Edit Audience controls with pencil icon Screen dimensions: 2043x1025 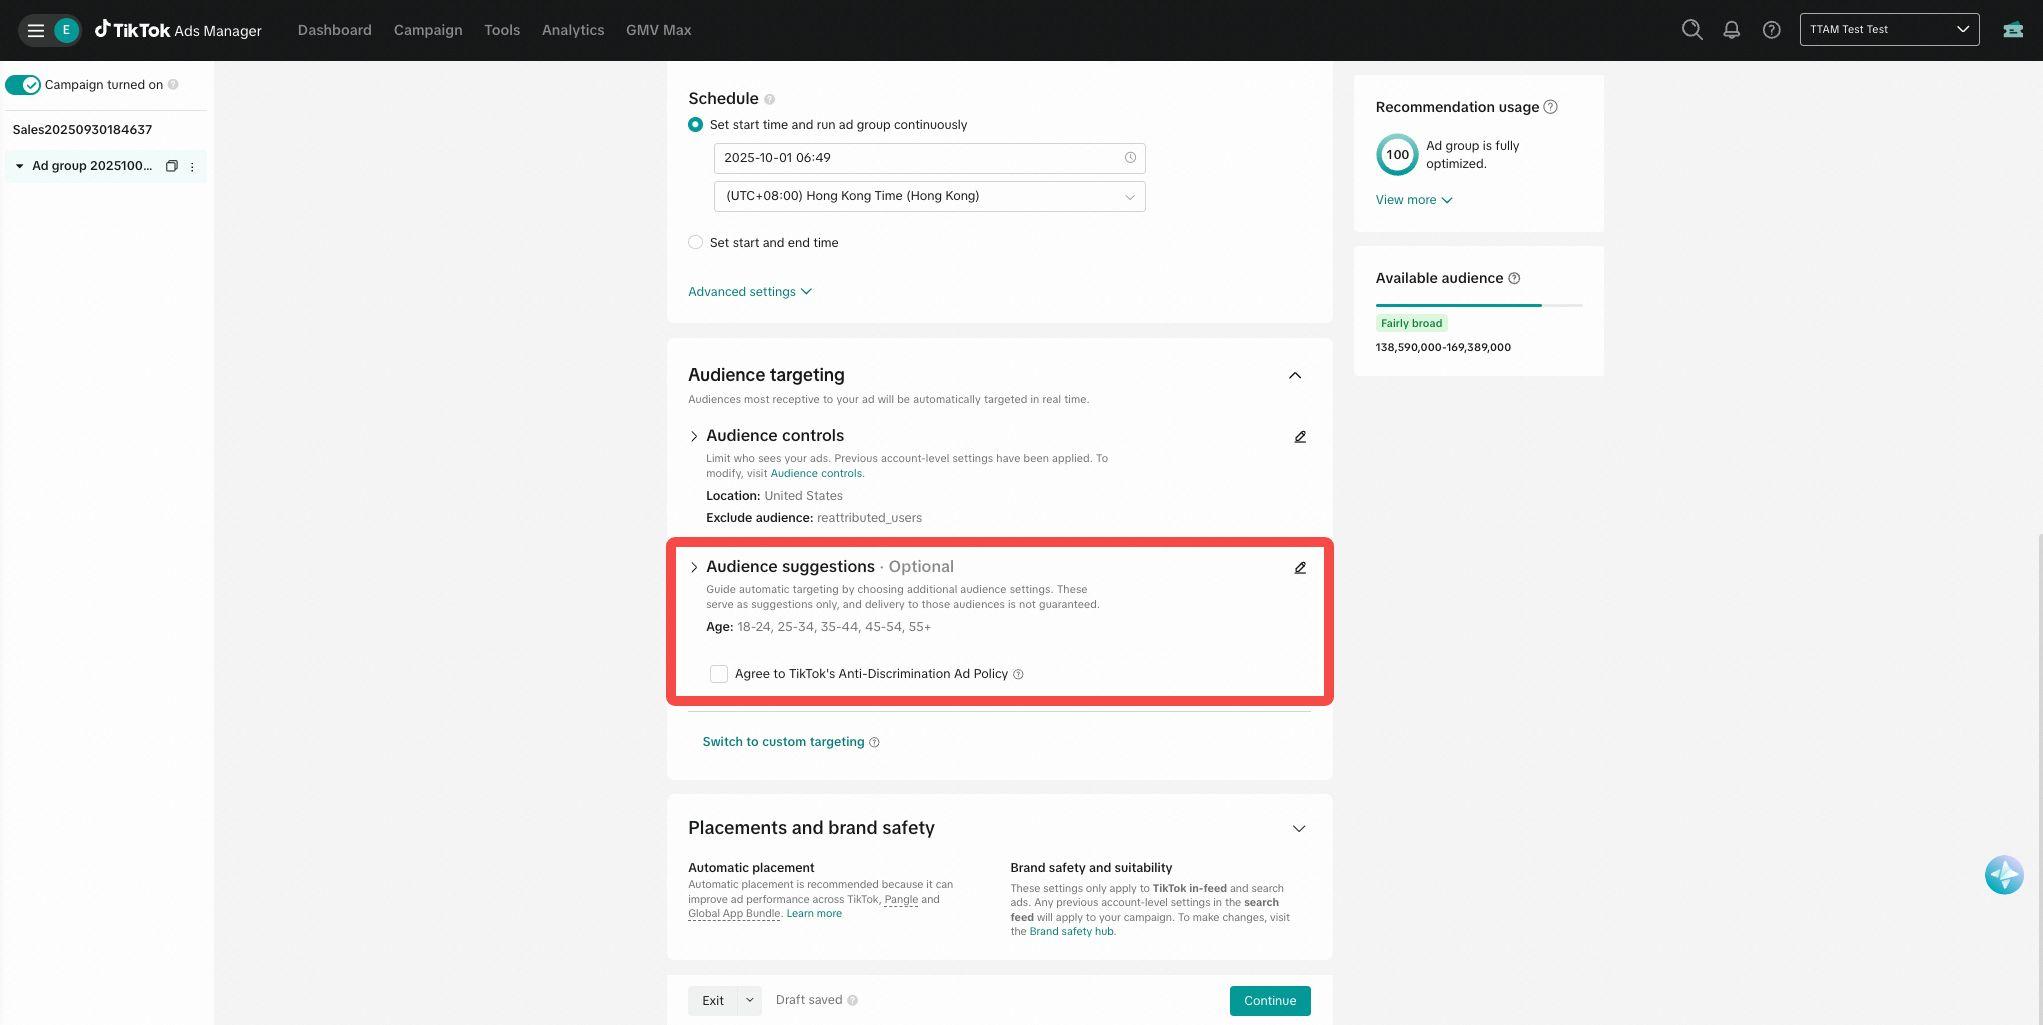(1300, 437)
